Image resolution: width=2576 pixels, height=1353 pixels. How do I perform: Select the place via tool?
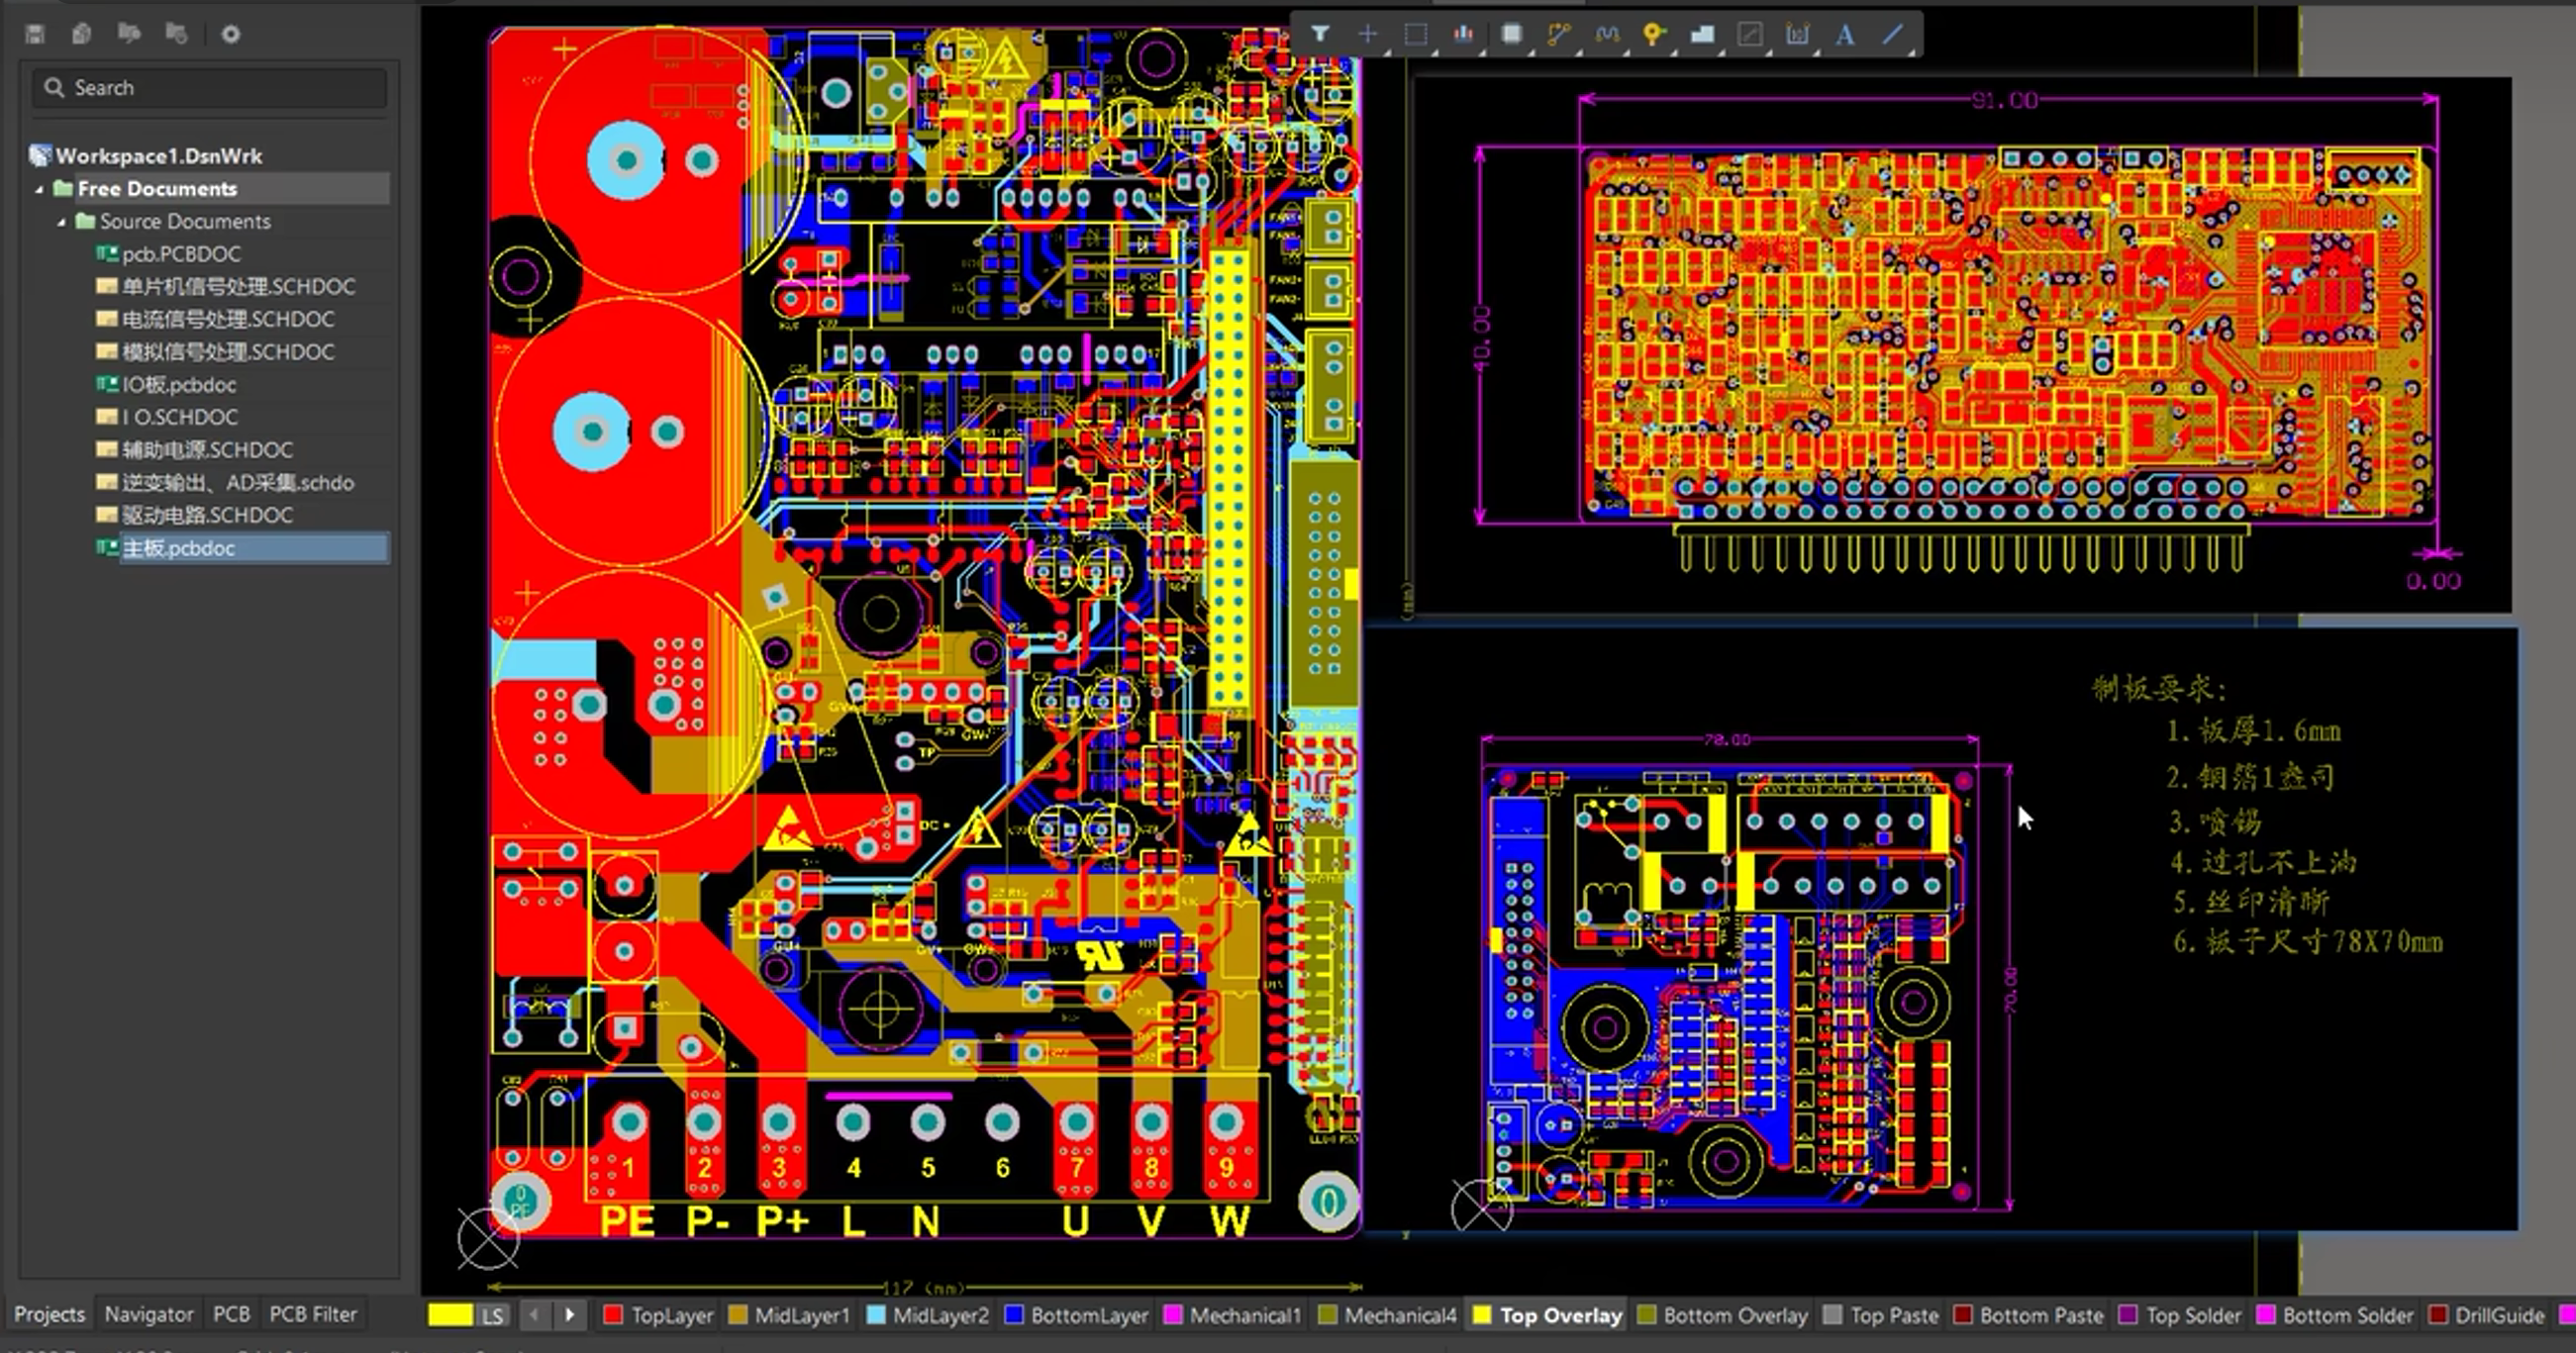click(x=1653, y=34)
